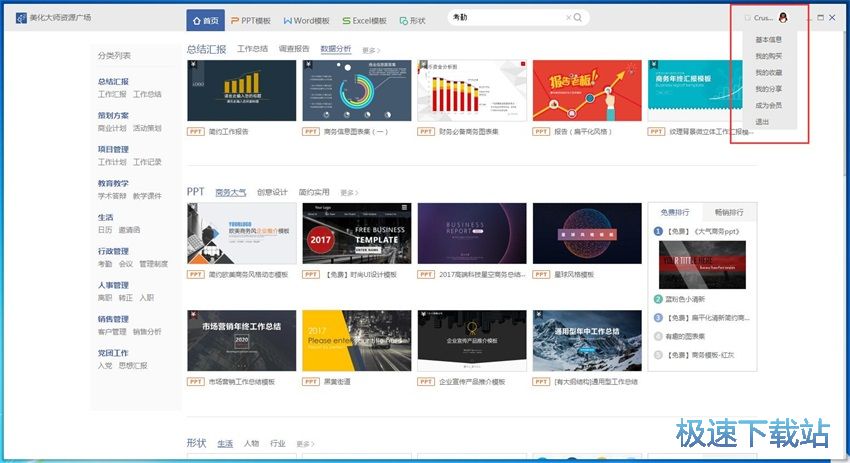The height and width of the screenshot is (463, 850).
Task: Open the 财务必备商务图表集 thumbnail
Action: point(472,91)
